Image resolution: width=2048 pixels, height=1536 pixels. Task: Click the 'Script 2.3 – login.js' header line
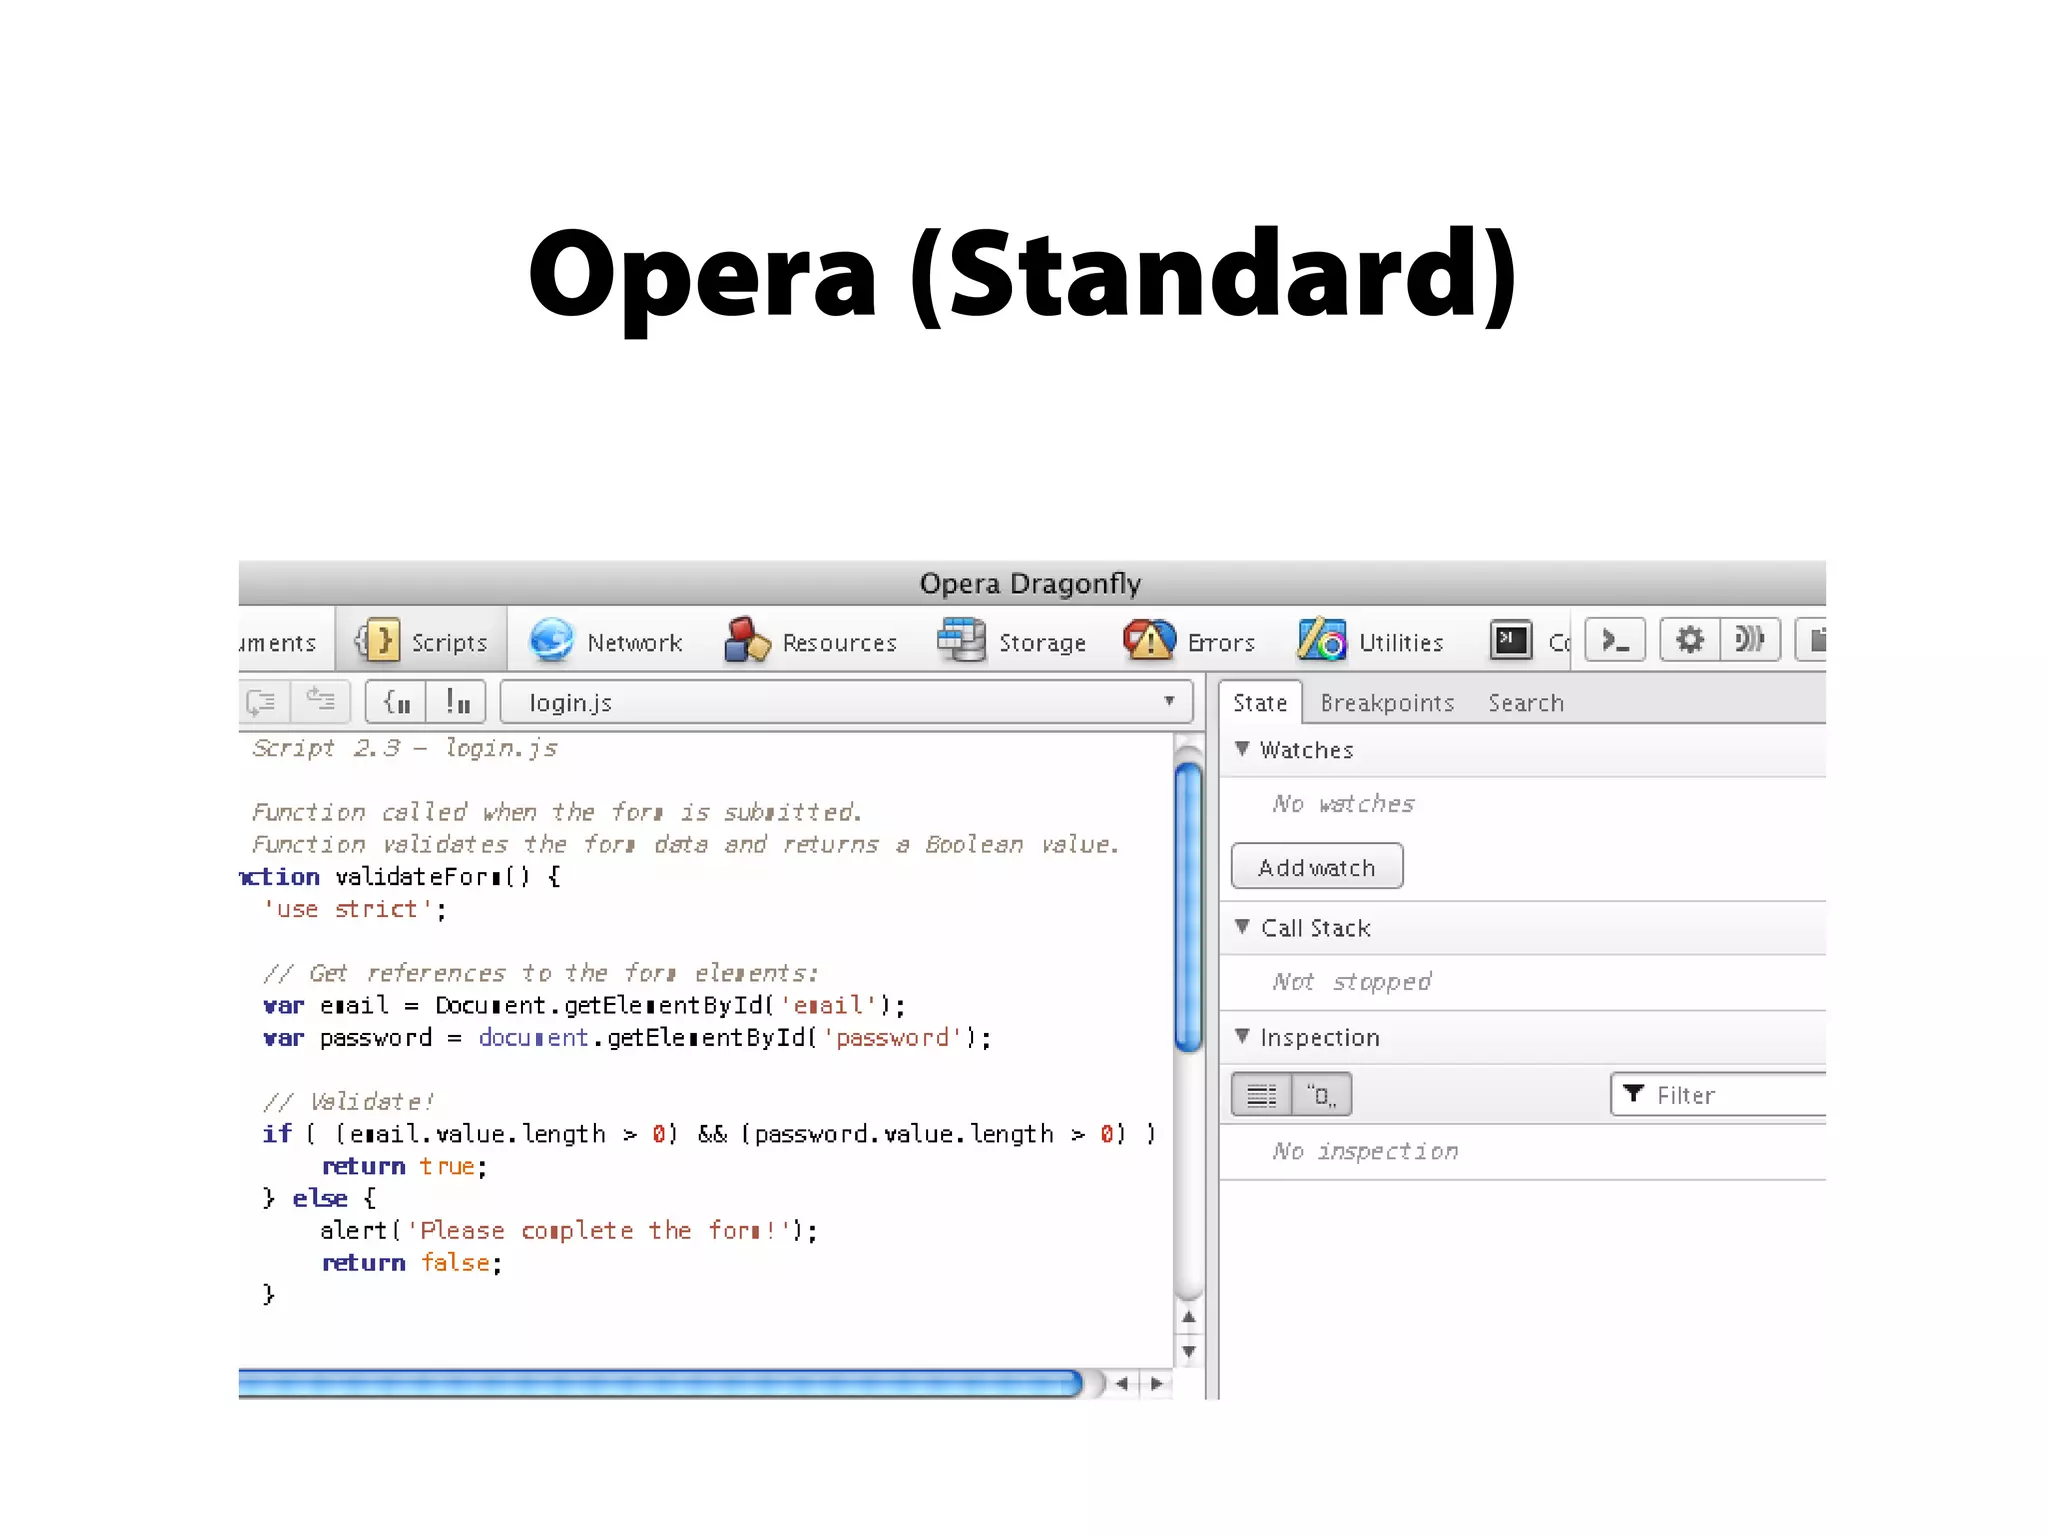tap(404, 748)
